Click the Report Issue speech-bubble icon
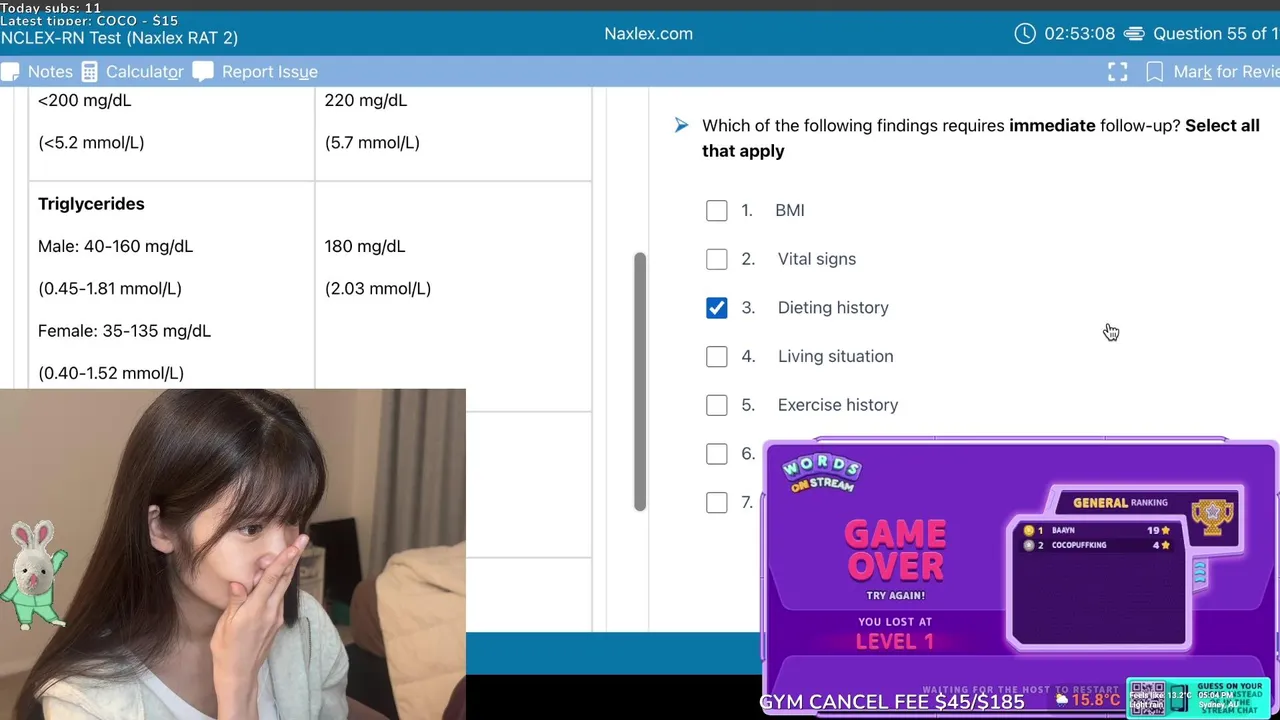The height and width of the screenshot is (720, 1280). point(203,72)
